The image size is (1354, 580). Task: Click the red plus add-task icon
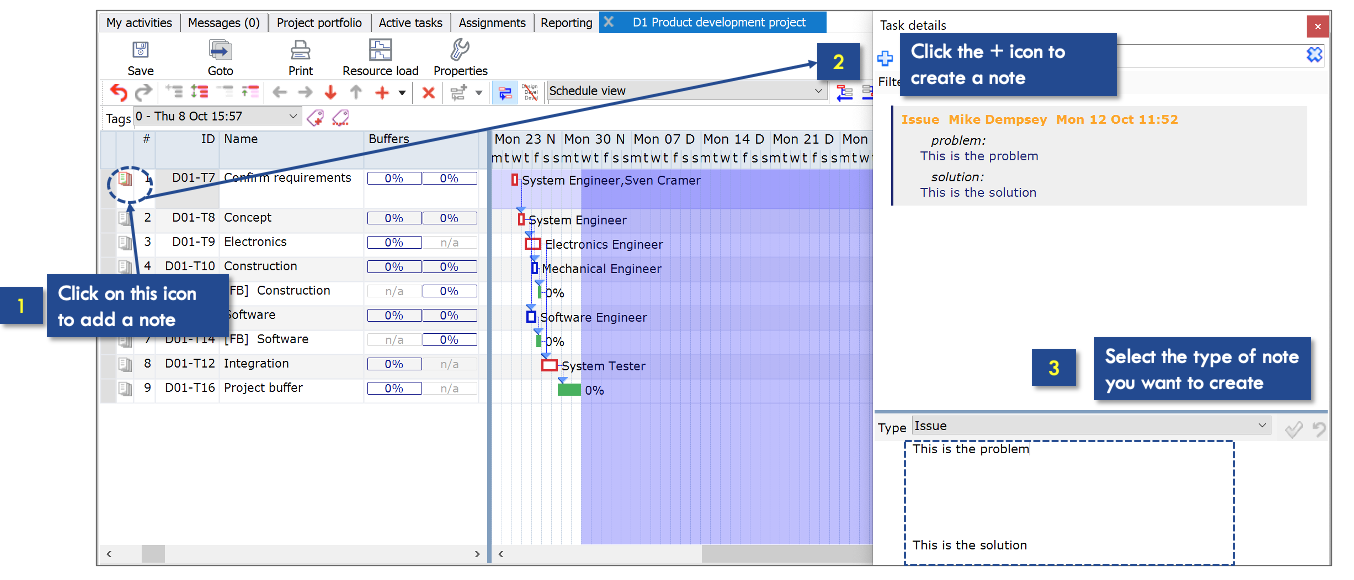tap(381, 92)
